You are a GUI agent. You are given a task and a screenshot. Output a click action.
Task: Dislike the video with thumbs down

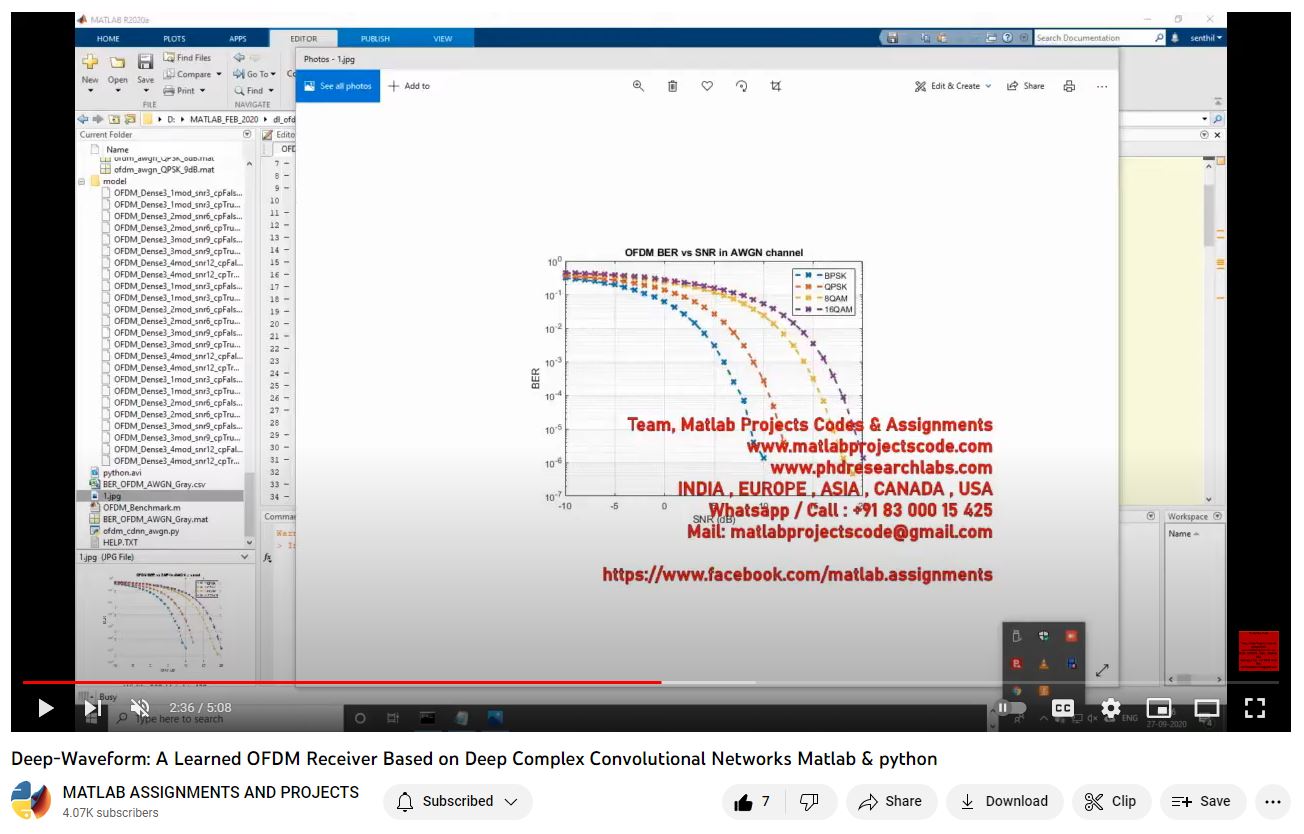(811, 801)
